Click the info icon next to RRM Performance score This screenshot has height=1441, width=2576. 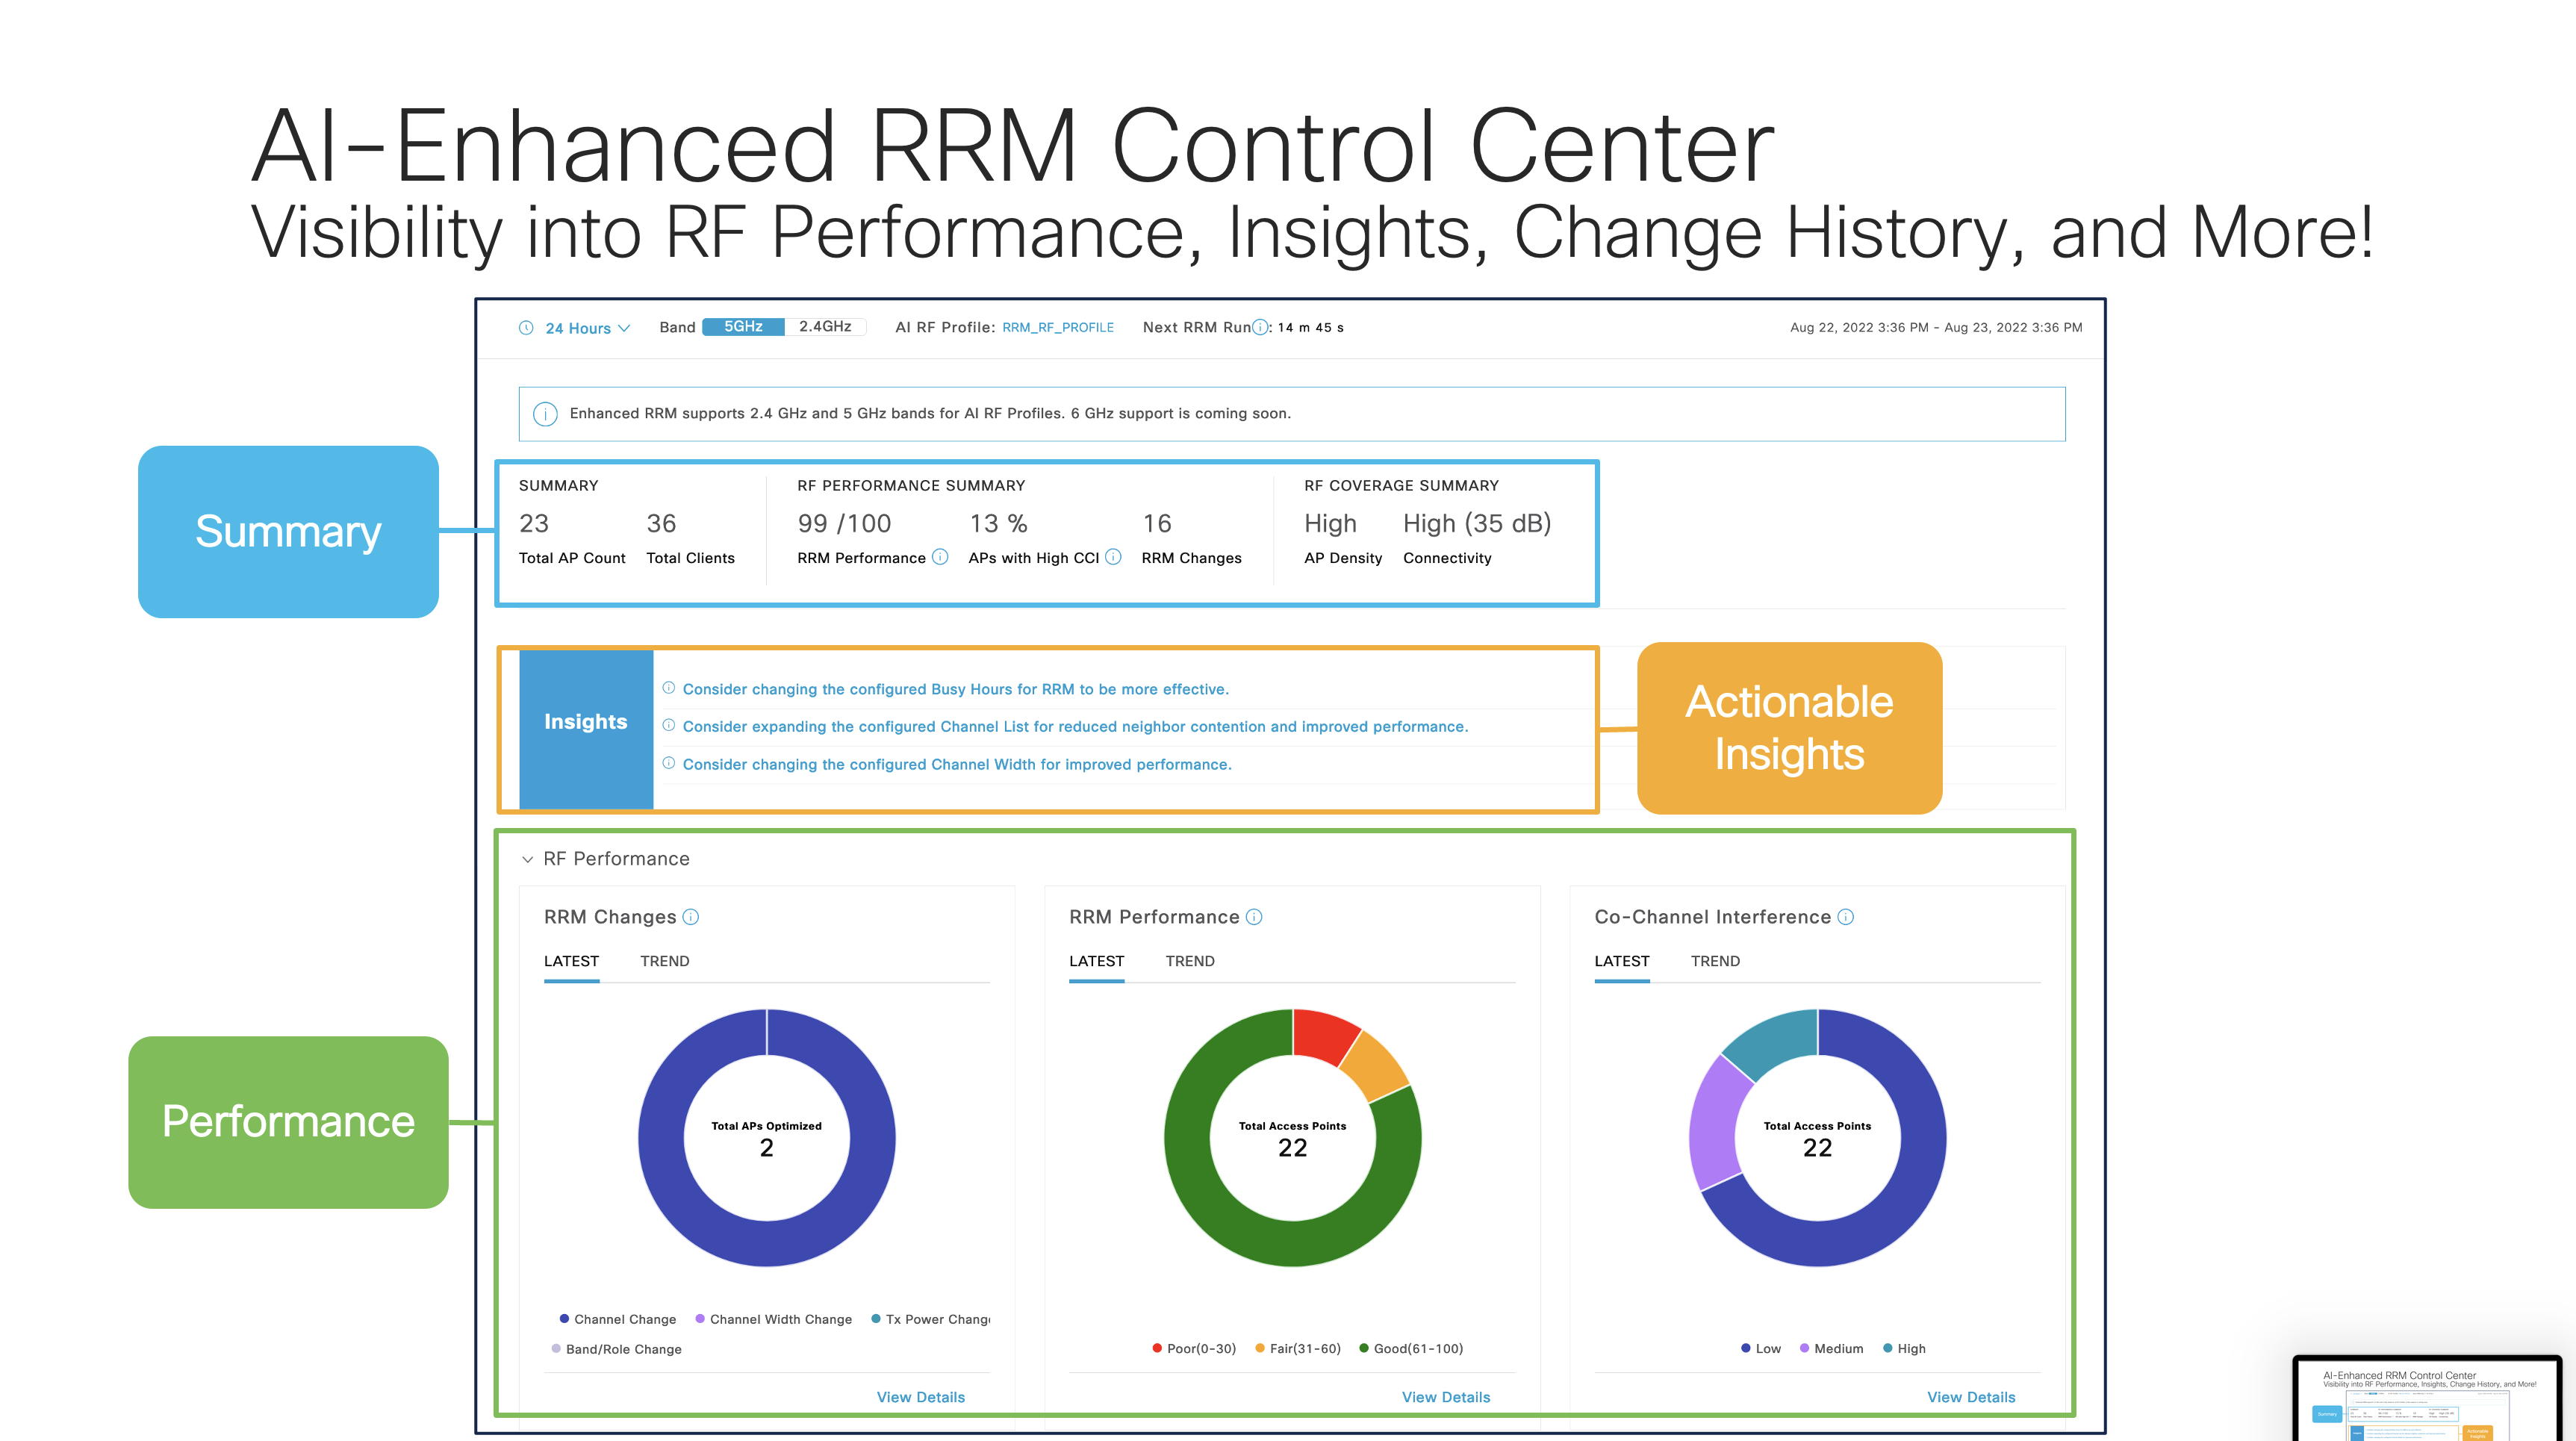(940, 558)
